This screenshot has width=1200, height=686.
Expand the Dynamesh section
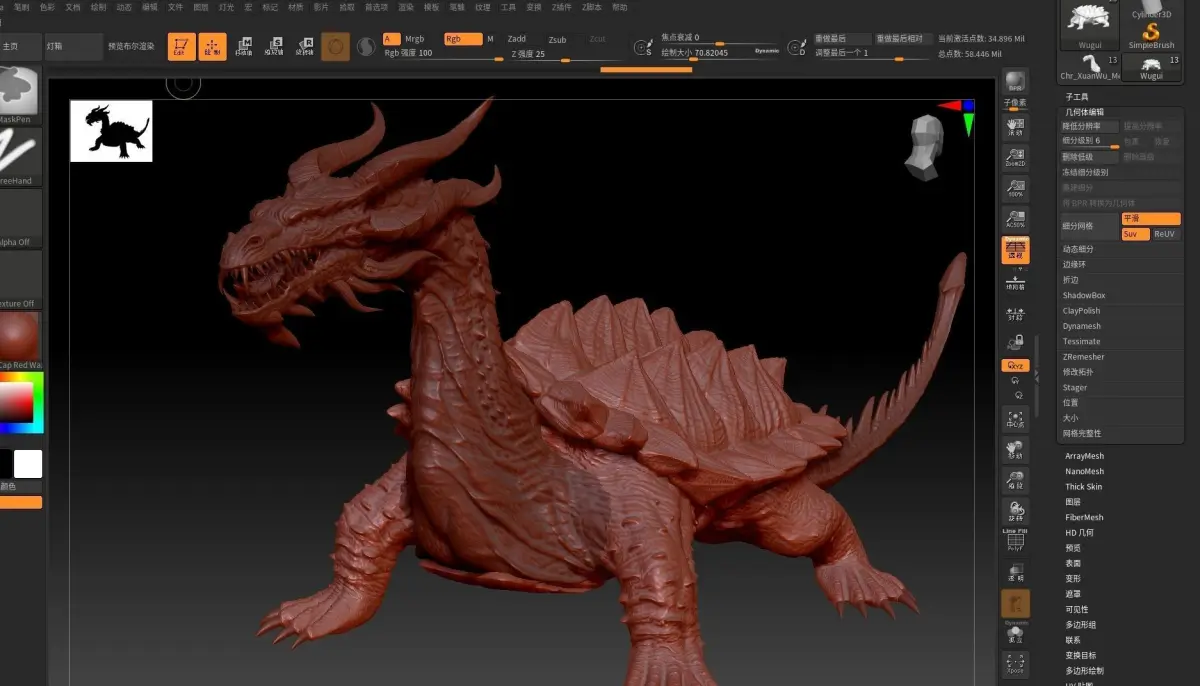(1081, 326)
